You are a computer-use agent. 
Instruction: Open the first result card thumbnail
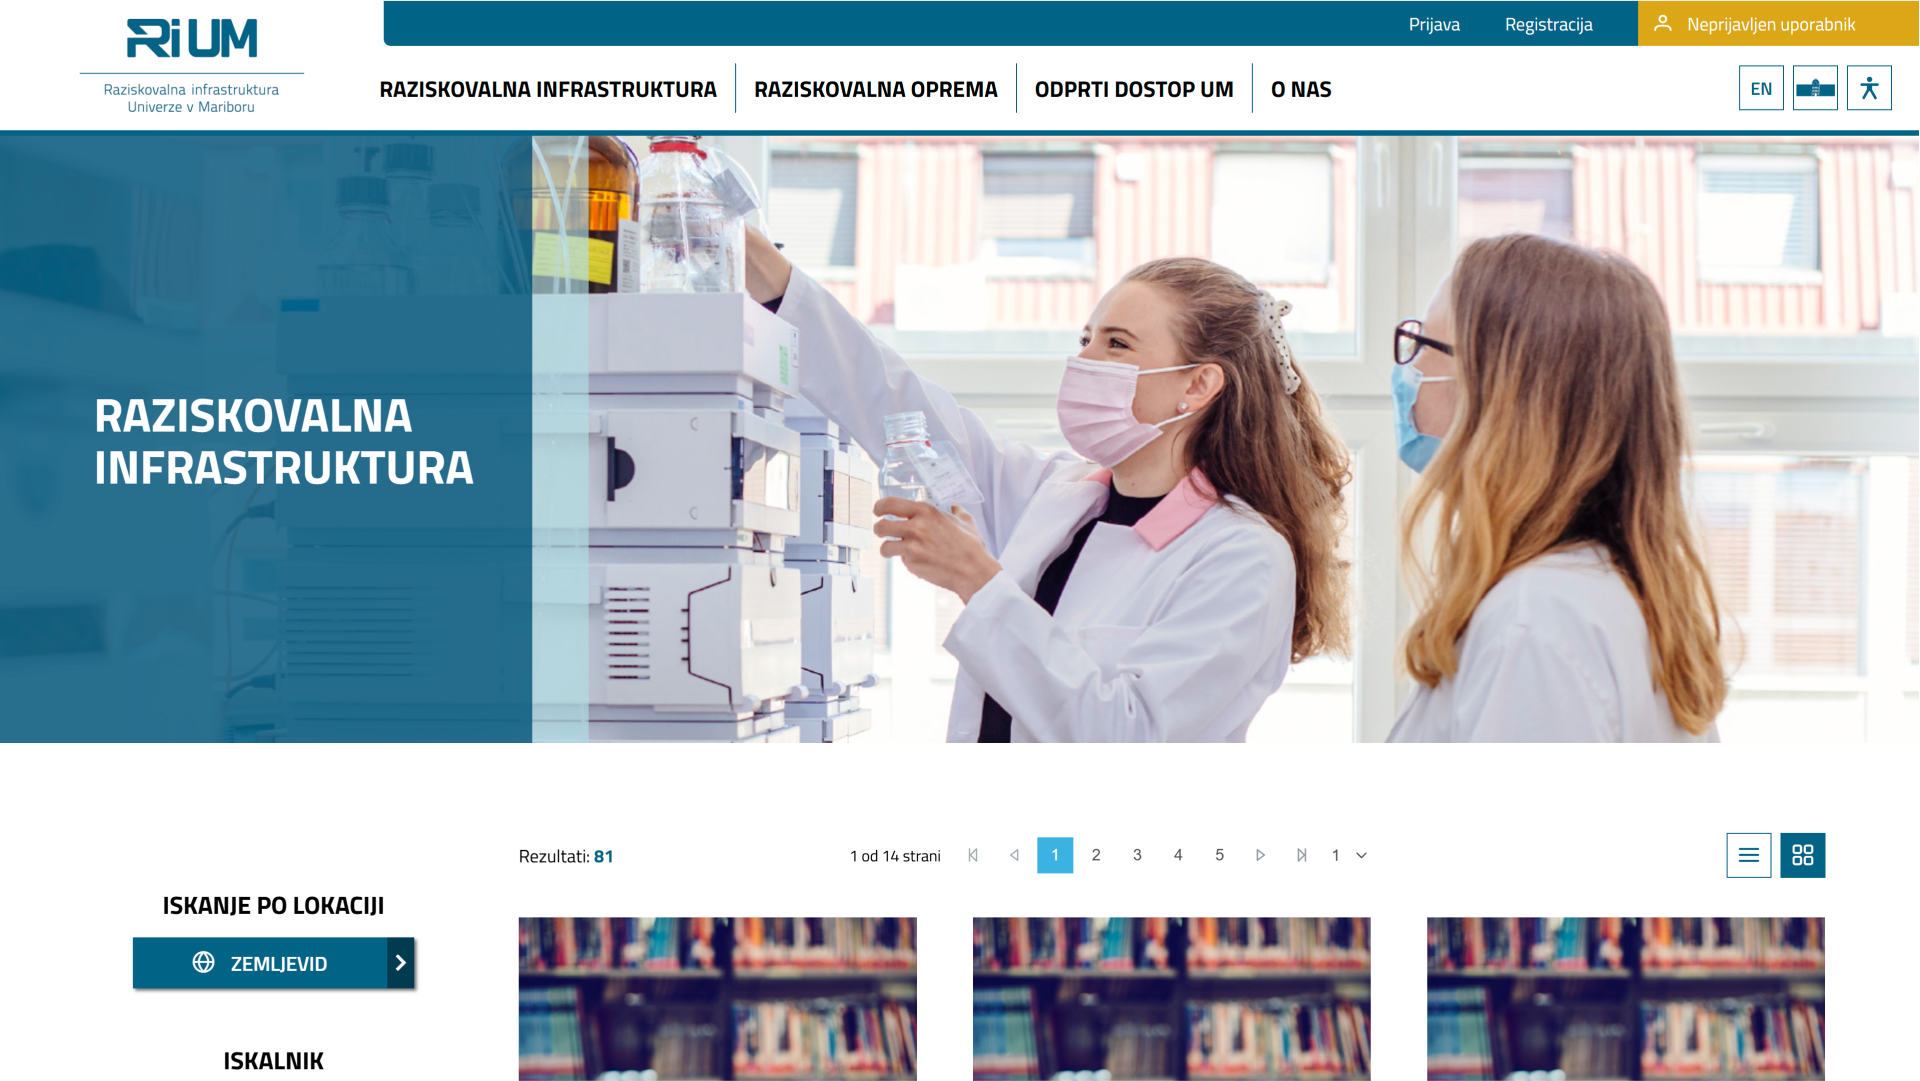(717, 998)
